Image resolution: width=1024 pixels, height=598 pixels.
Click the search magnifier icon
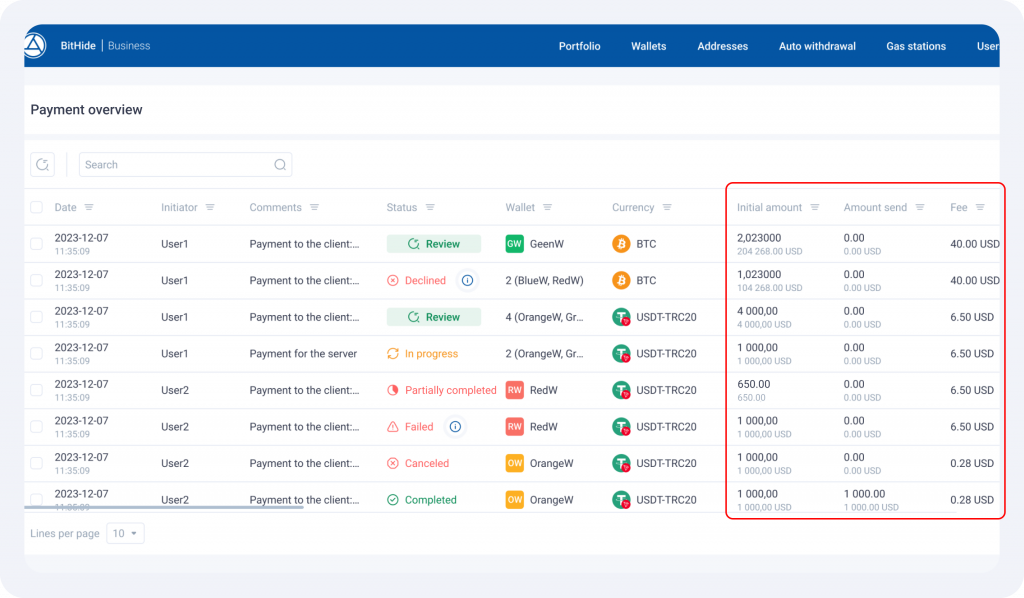point(280,165)
